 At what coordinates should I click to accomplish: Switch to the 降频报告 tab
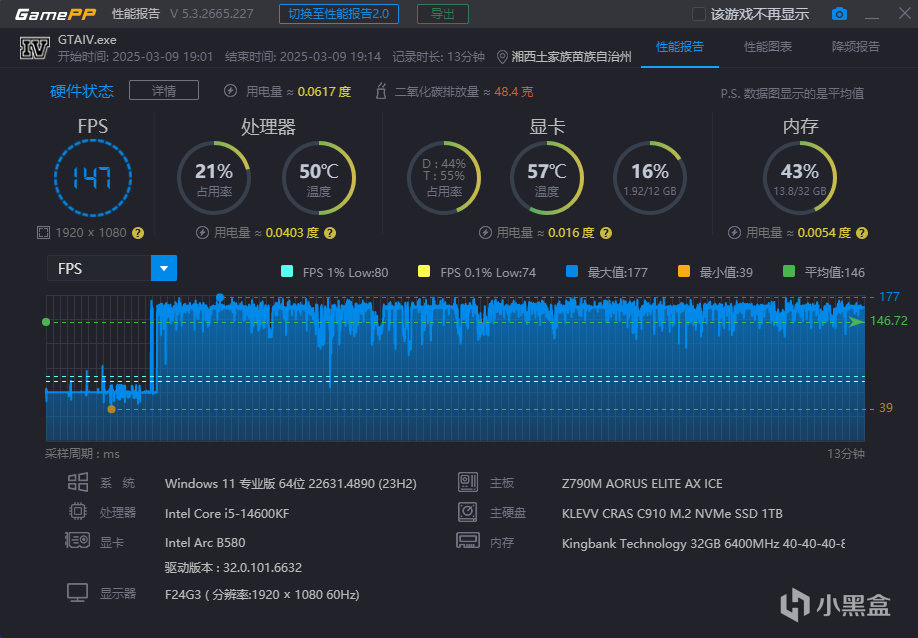tap(855, 47)
